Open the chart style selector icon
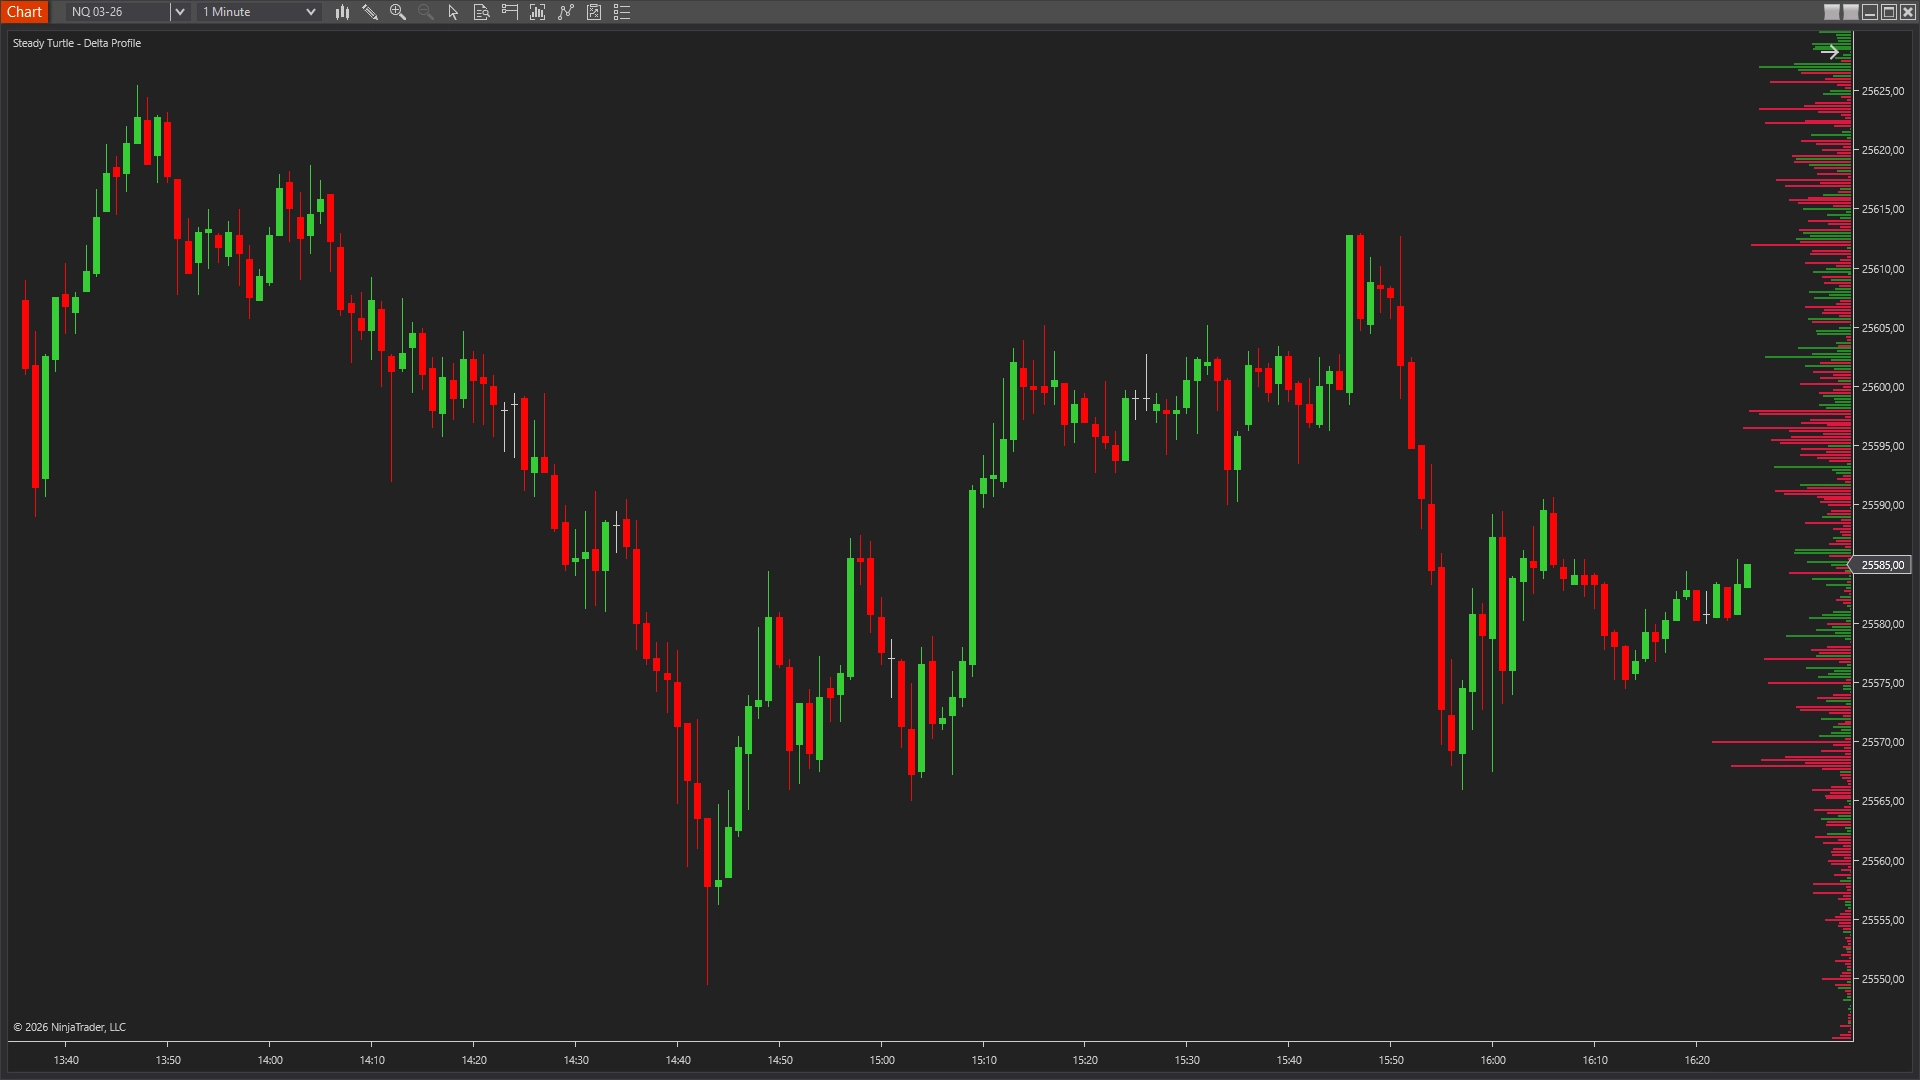 tap(343, 12)
